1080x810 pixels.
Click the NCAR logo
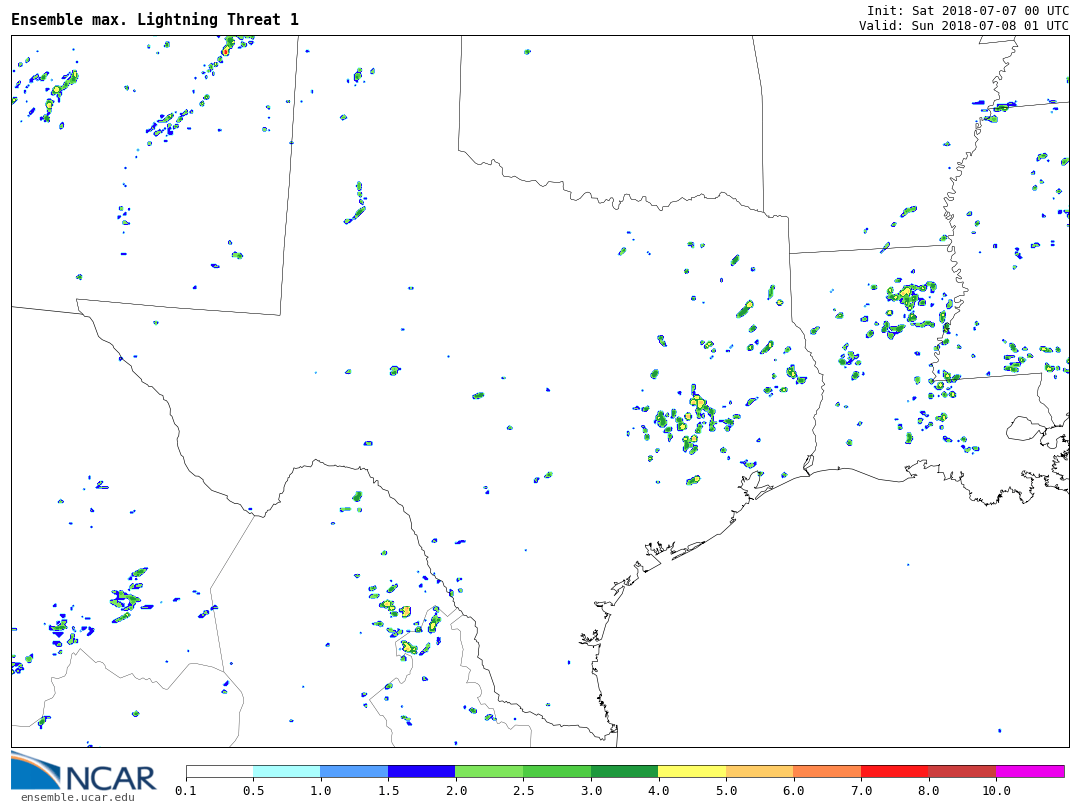(x=84, y=772)
